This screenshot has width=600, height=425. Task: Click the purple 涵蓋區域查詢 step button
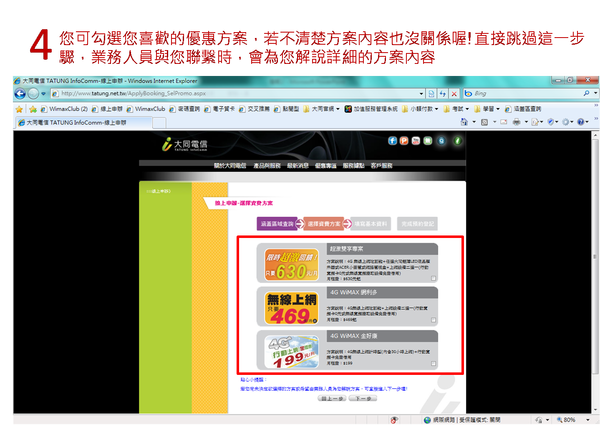pyautogui.click(x=277, y=224)
